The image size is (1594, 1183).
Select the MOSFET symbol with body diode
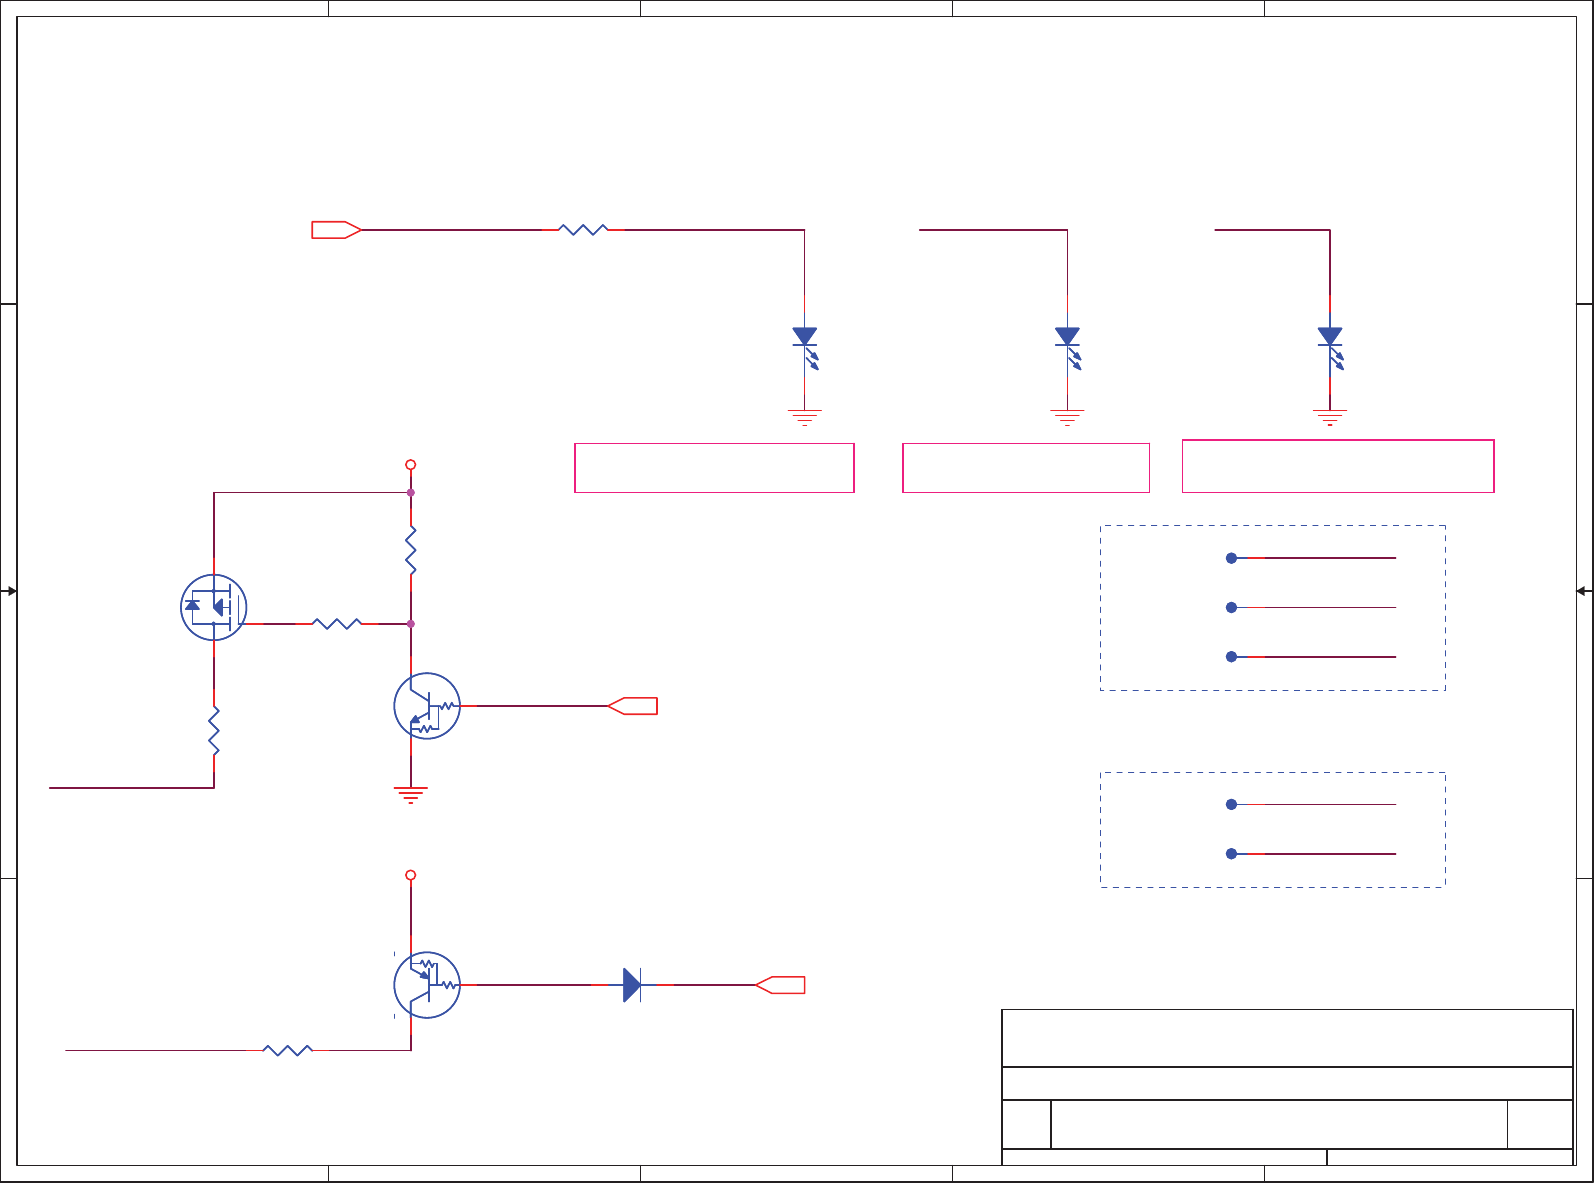tap(214, 607)
